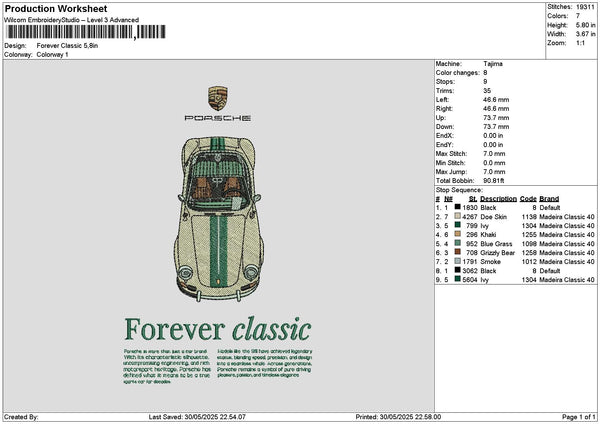This screenshot has height=424, width=600.
Task: Click the Blue Grass description text
Action: (x=496, y=244)
